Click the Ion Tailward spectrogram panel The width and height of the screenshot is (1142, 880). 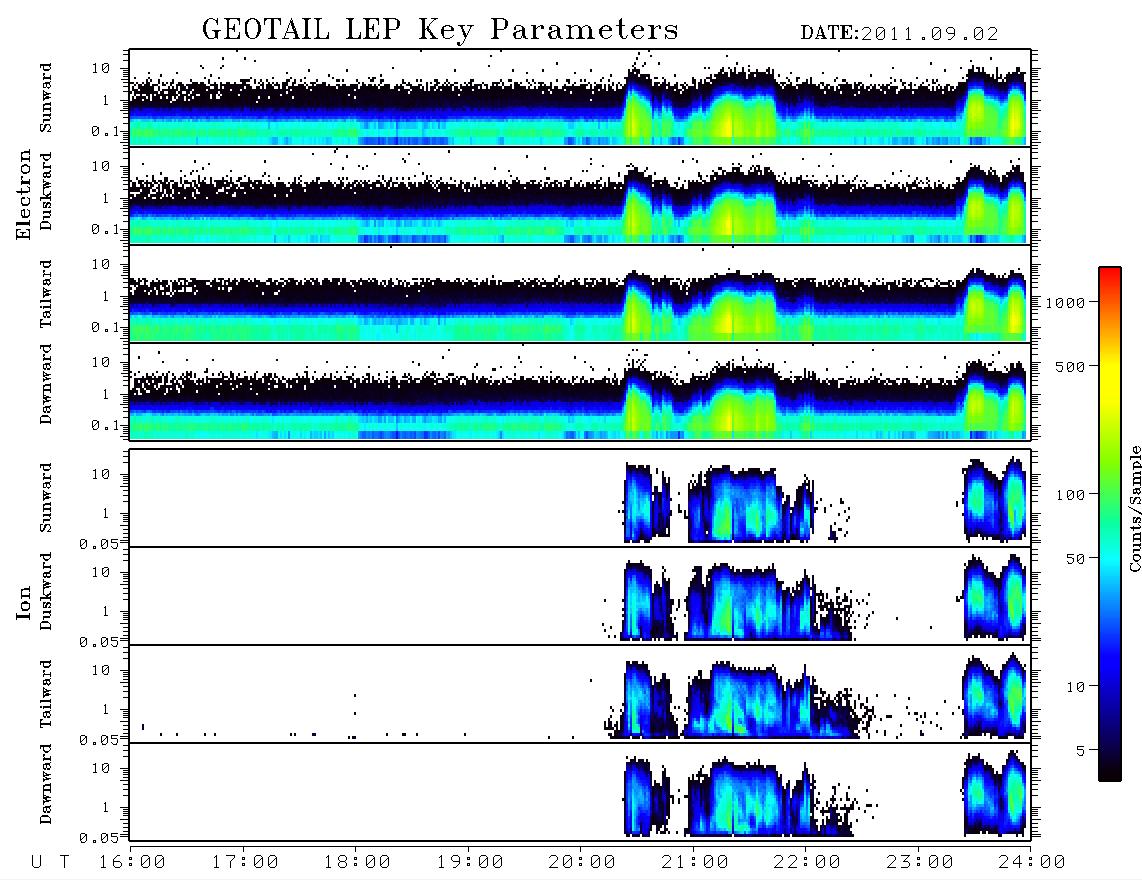coord(580,694)
